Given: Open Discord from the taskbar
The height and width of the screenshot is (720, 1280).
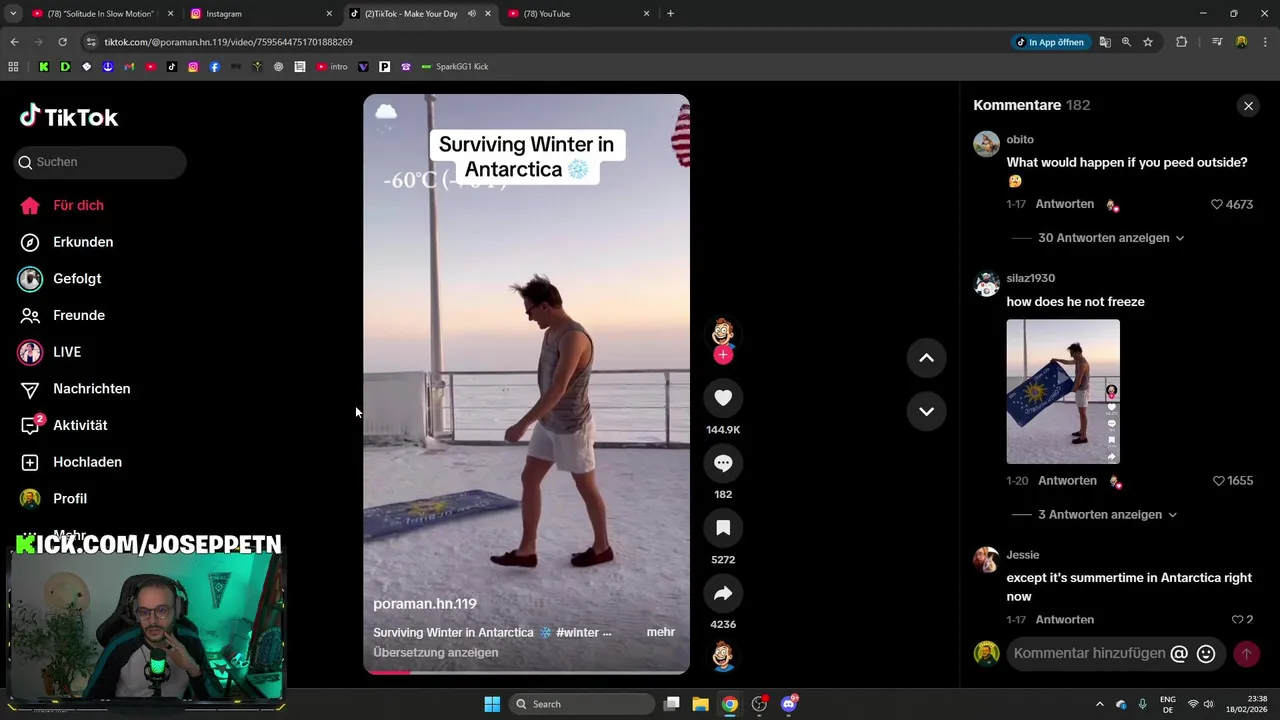Looking at the screenshot, I should (789, 704).
